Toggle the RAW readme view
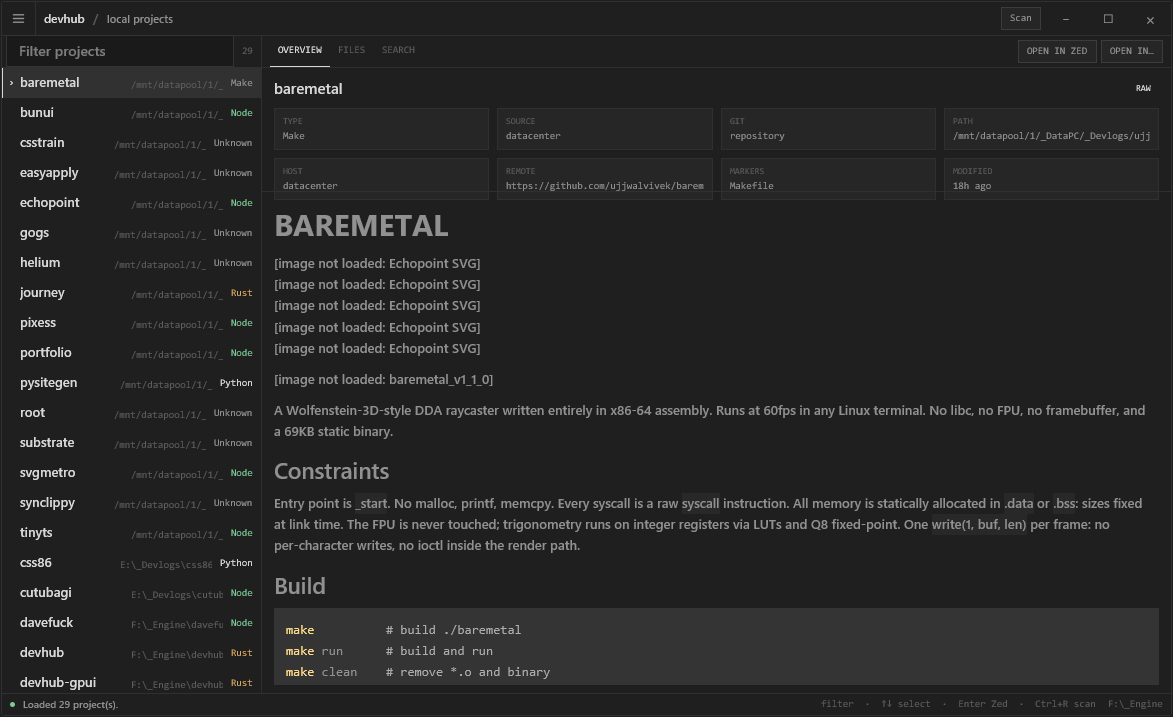Image resolution: width=1173 pixels, height=717 pixels. coord(1143,88)
